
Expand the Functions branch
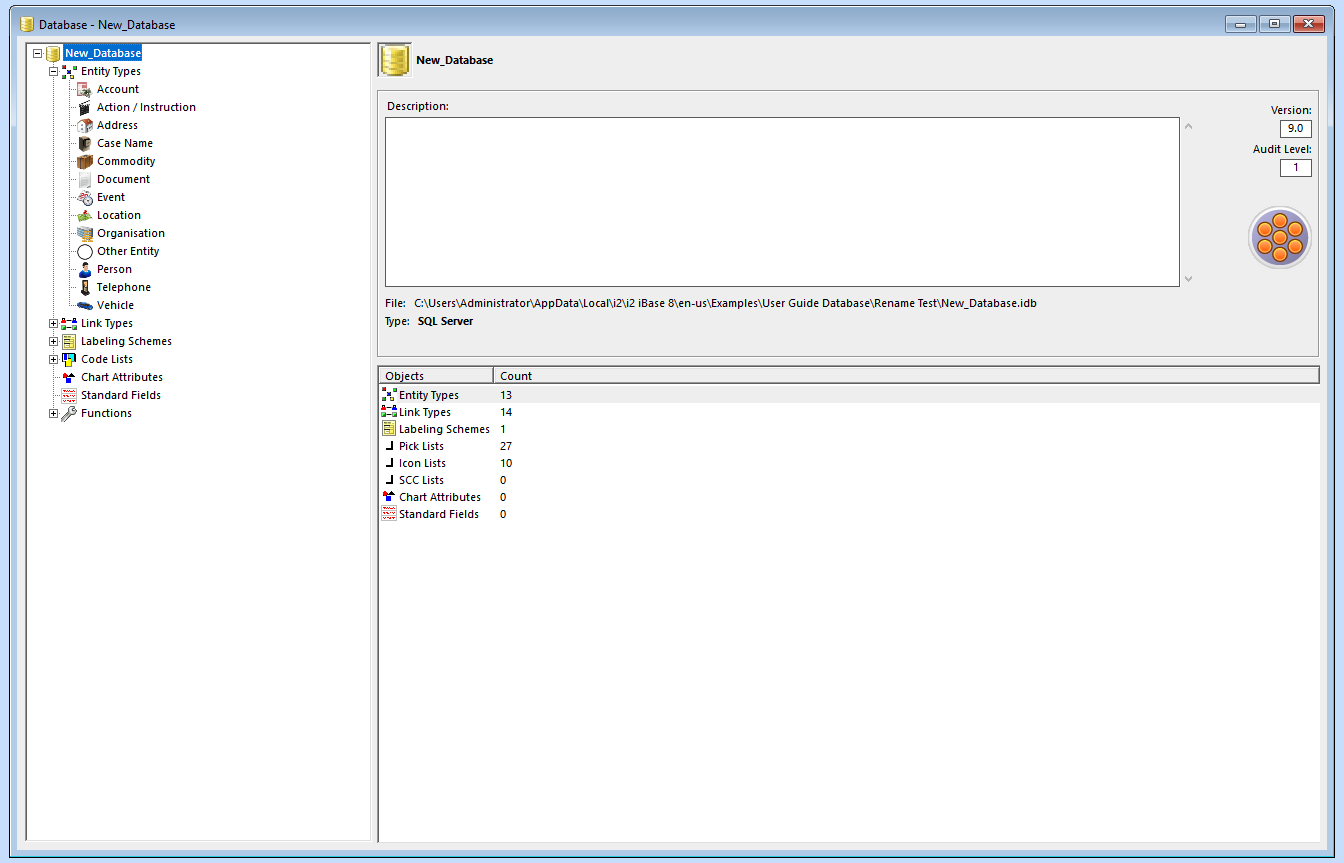(52, 413)
